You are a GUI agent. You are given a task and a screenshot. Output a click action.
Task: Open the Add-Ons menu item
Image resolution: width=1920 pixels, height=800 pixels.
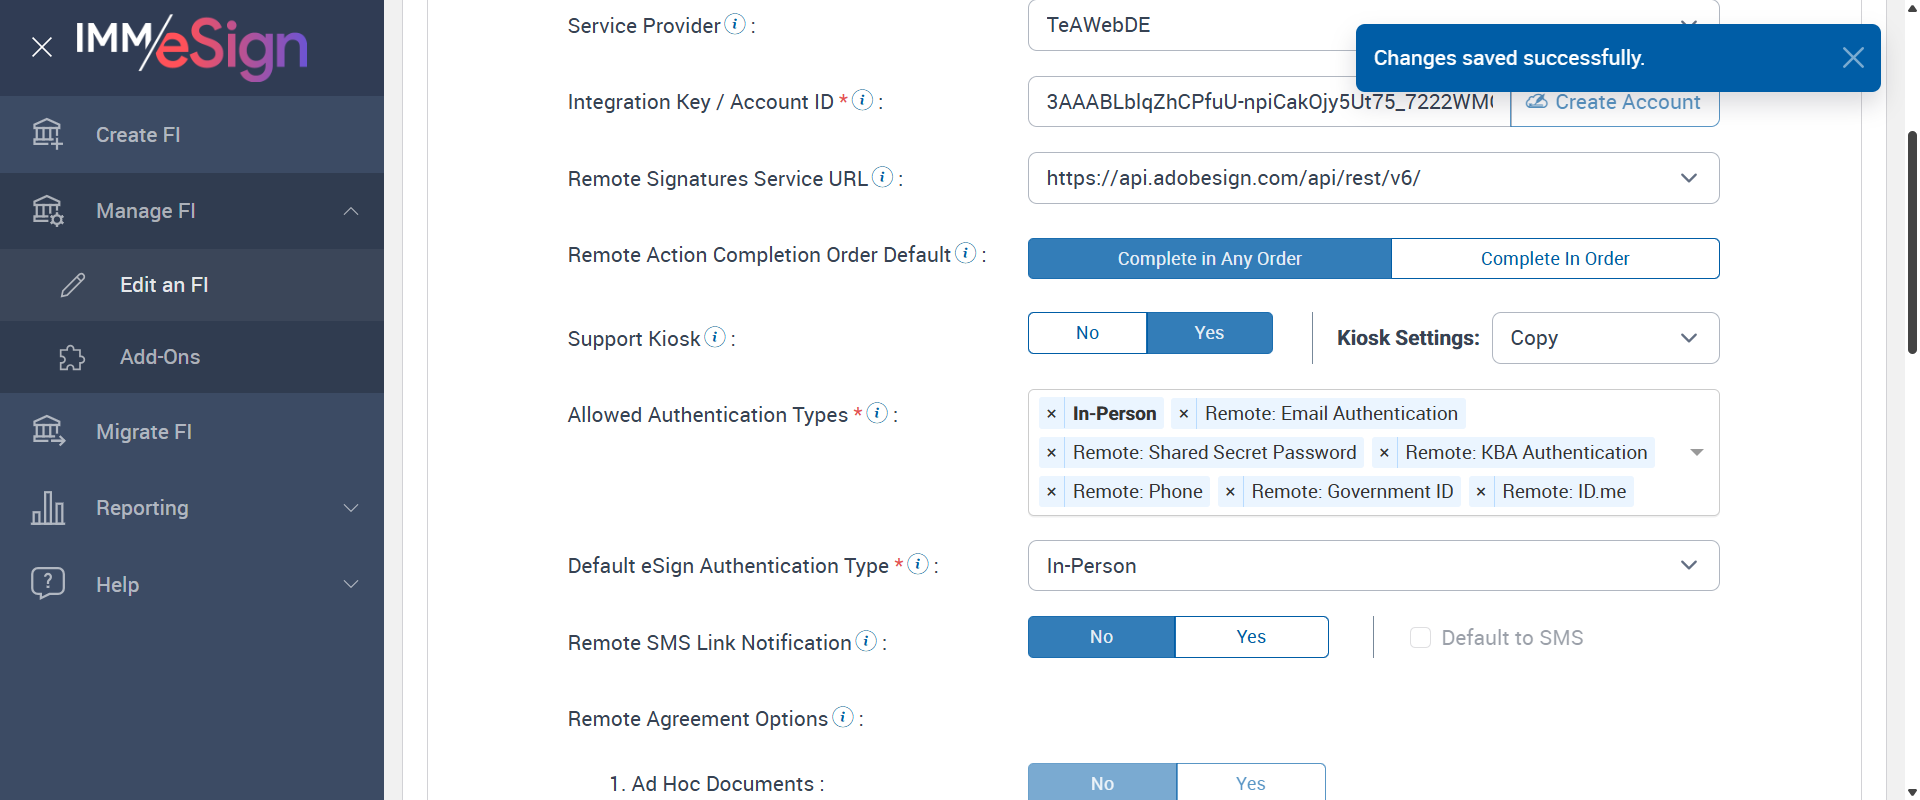coord(160,357)
